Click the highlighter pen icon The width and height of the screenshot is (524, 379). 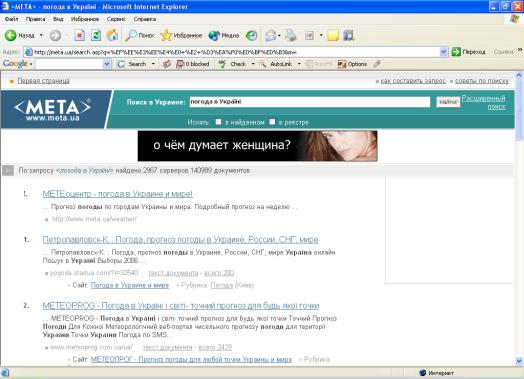377,64
